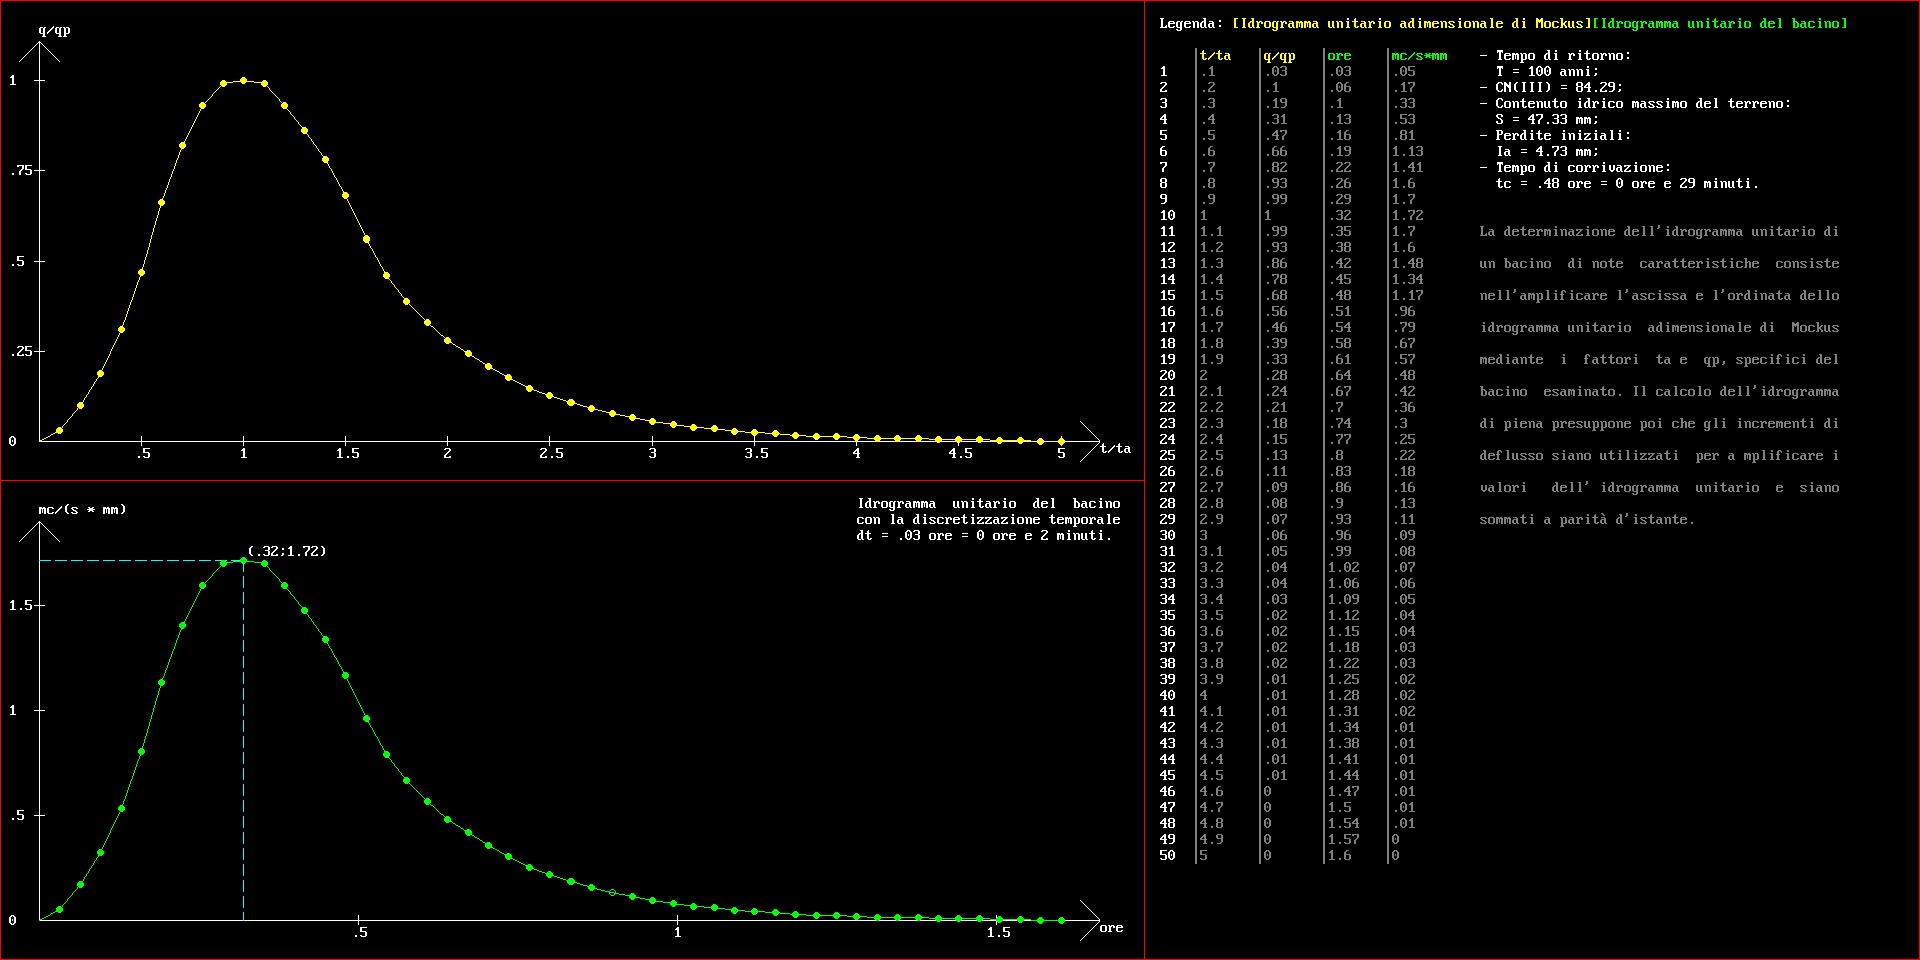The height and width of the screenshot is (960, 1920).
Task: Click the 't/ta' table column header
Action: (x=1215, y=55)
